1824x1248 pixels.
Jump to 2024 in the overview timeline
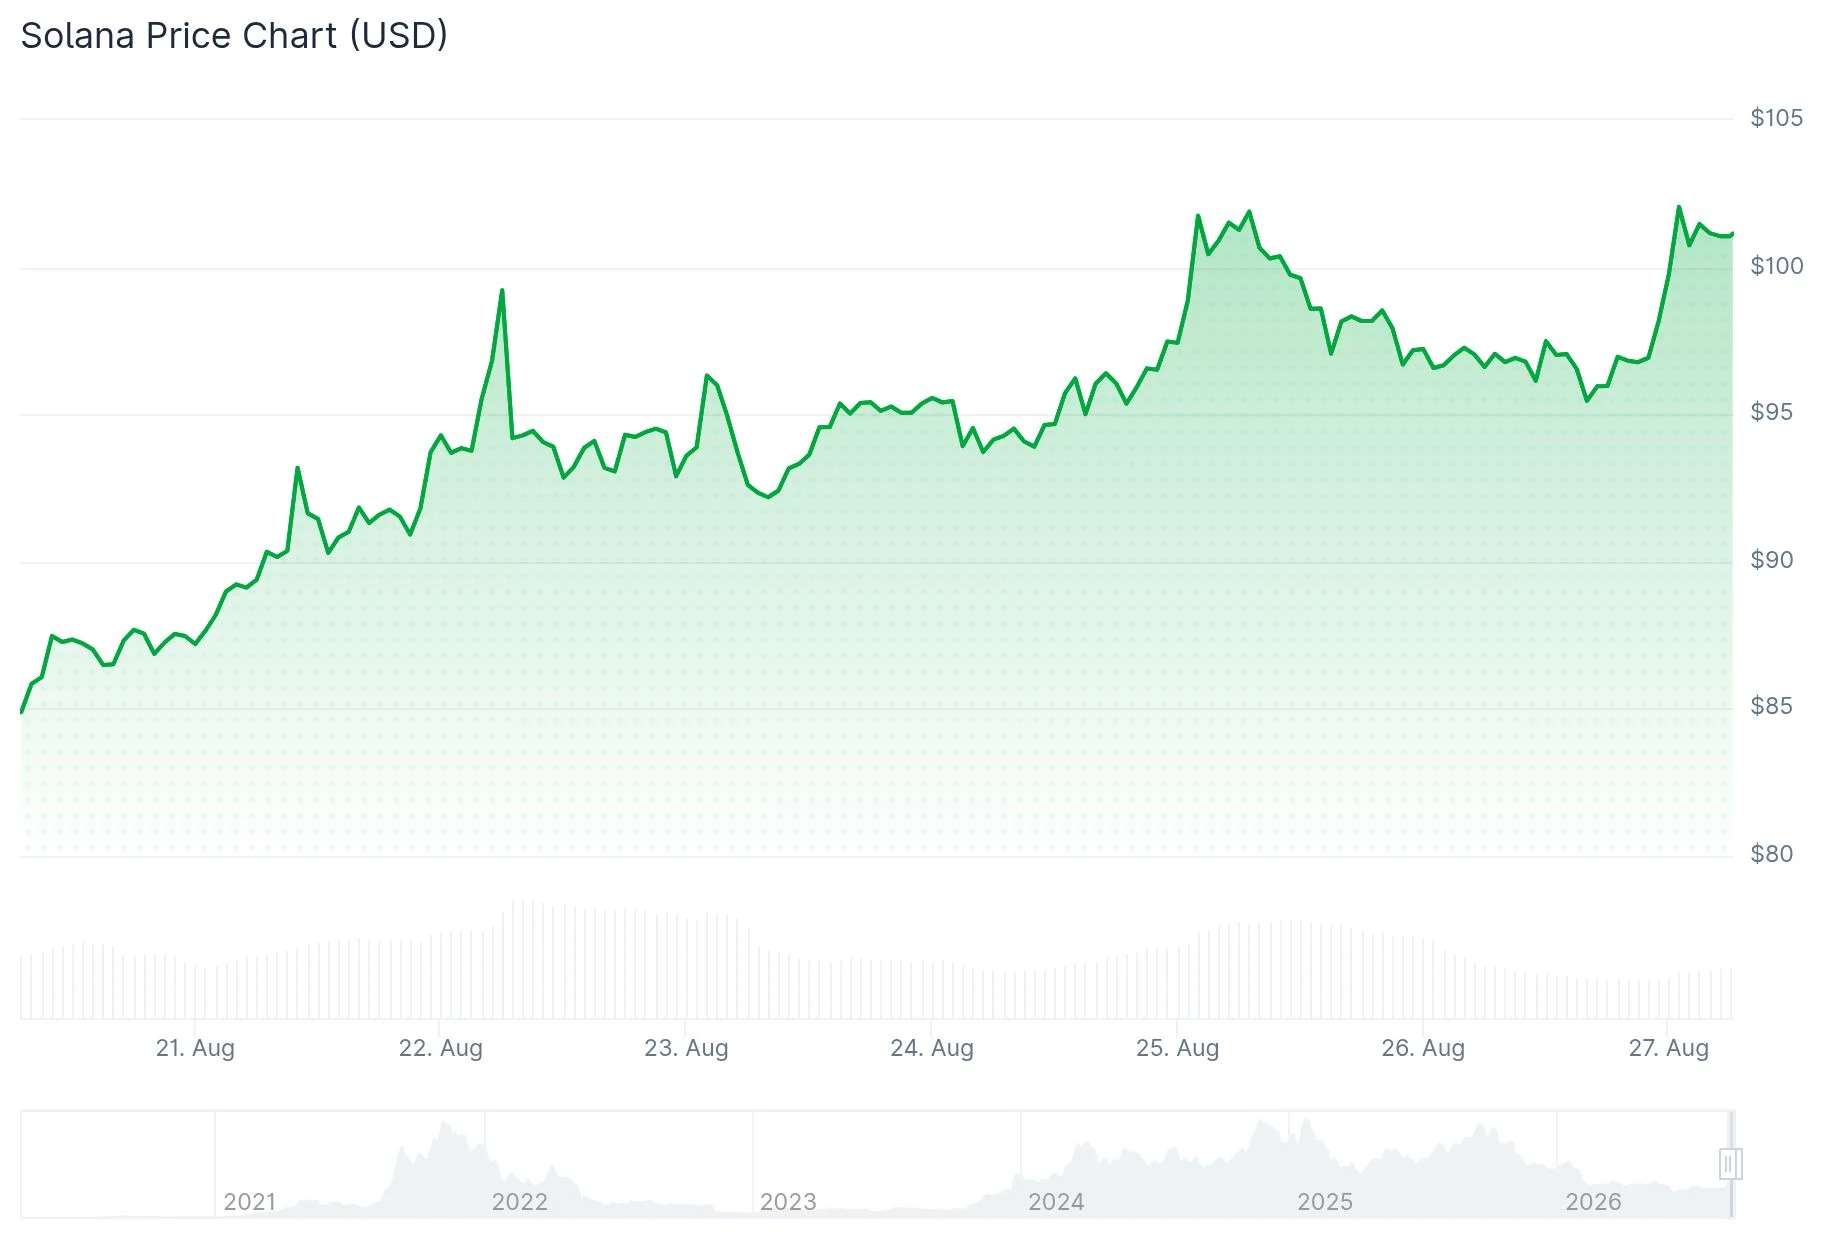[x=1056, y=1201]
